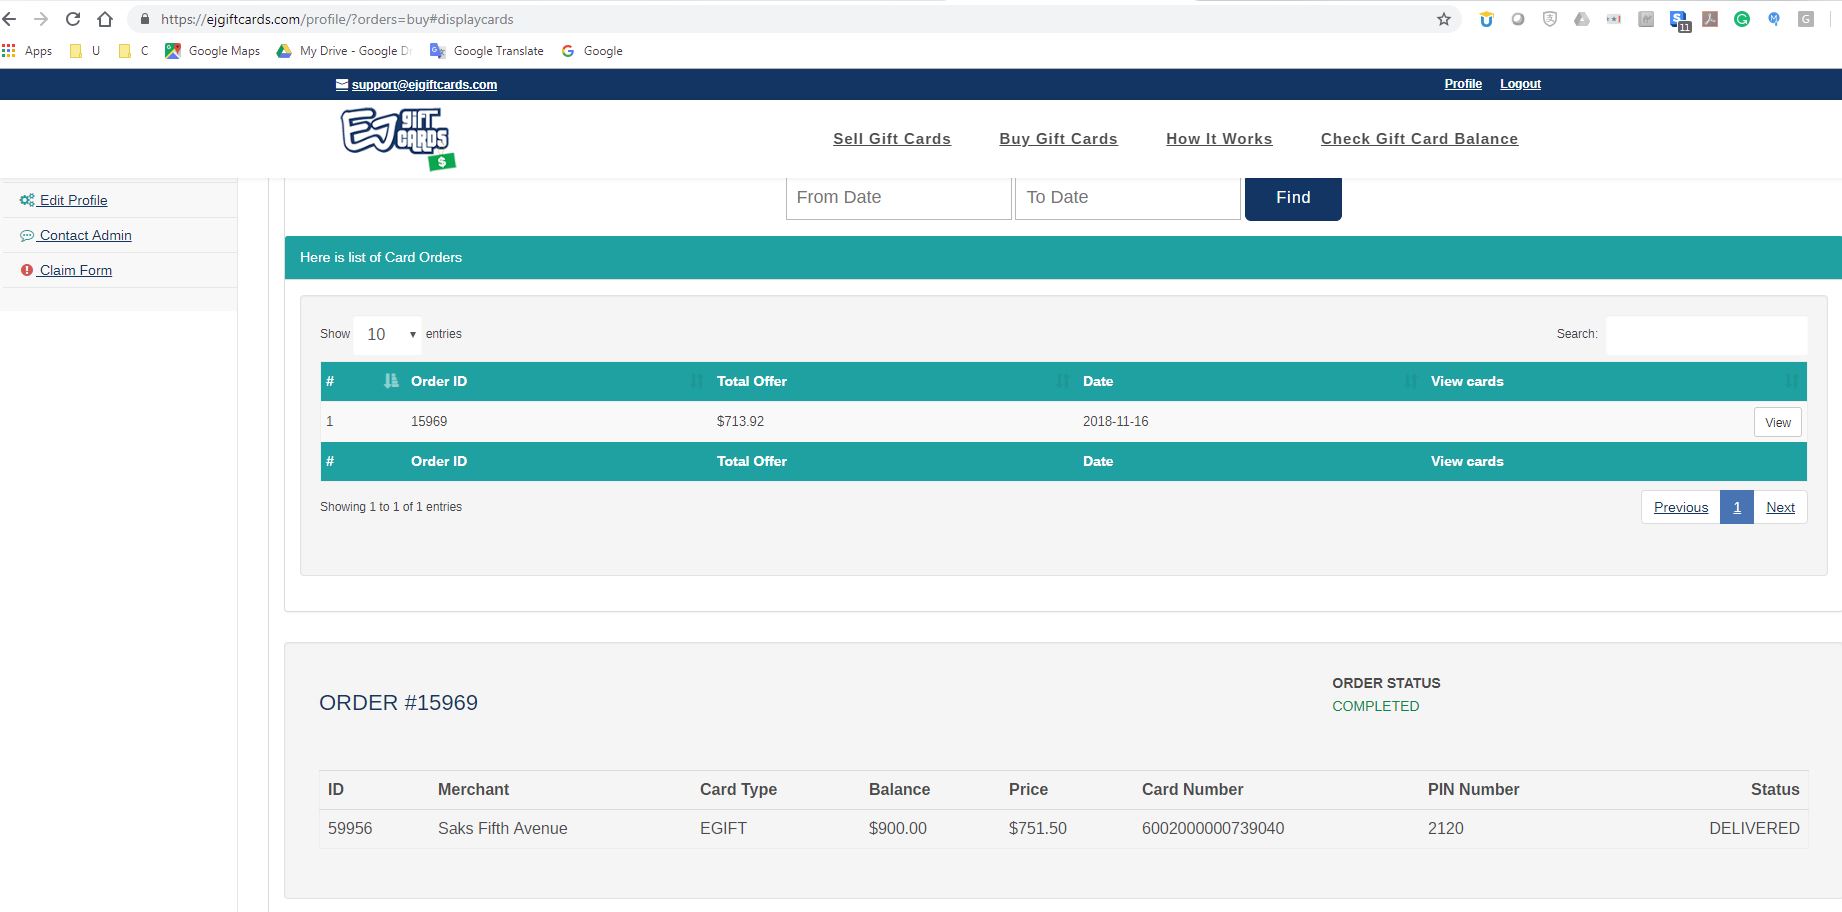The width and height of the screenshot is (1842, 912).
Task: Open the Claim Form link
Action: (x=75, y=270)
